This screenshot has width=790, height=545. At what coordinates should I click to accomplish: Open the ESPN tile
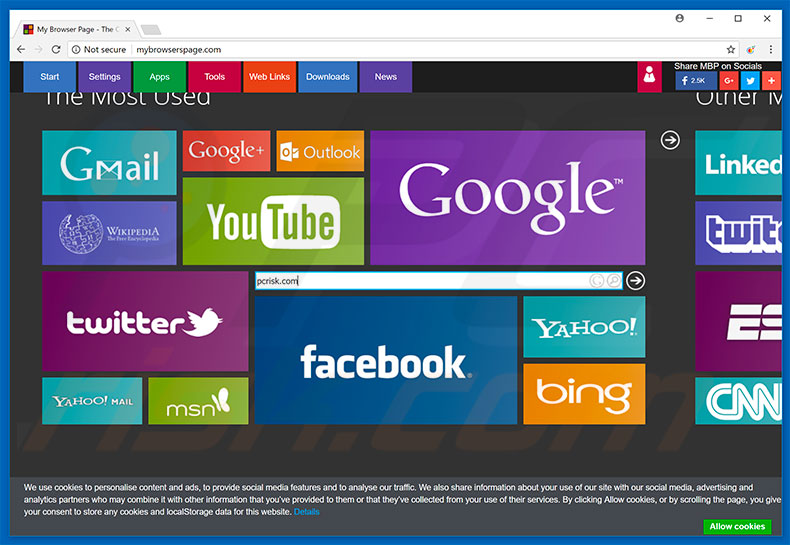[739, 321]
